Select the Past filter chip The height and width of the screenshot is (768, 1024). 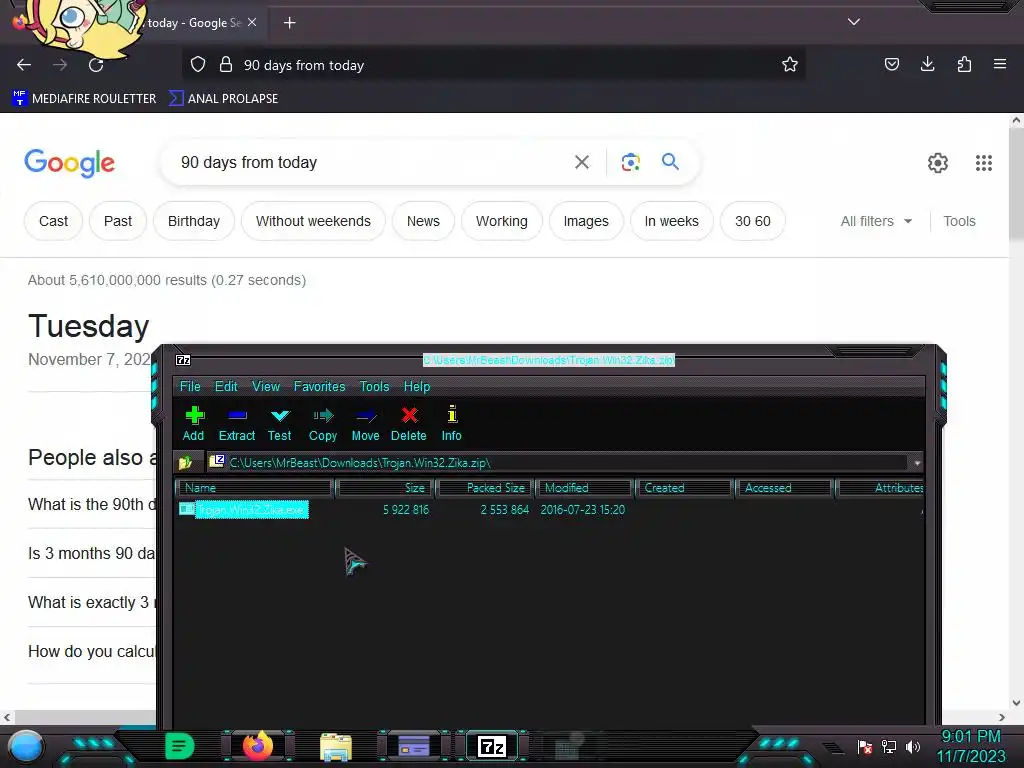(x=118, y=221)
